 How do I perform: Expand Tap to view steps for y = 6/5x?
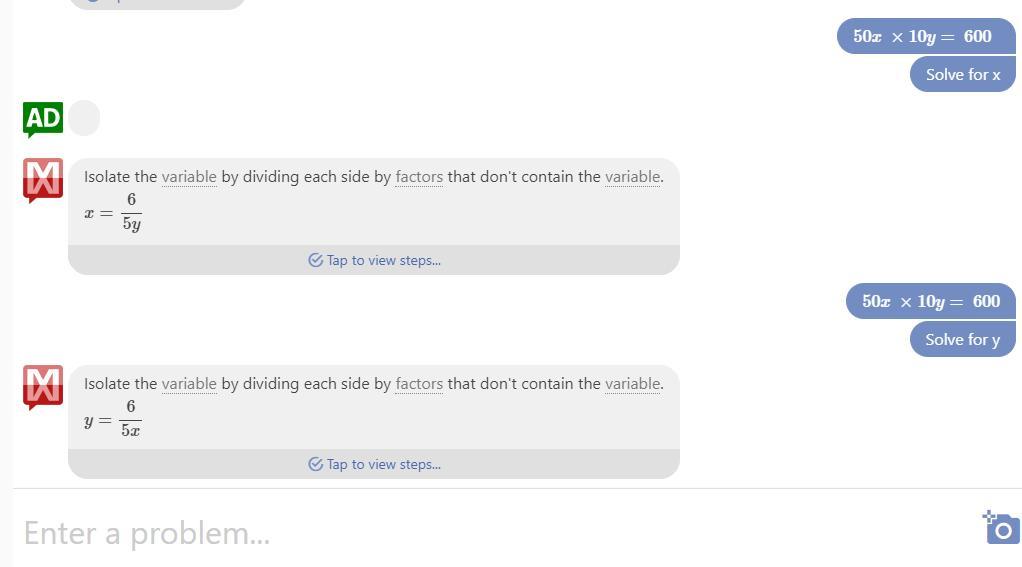coord(374,464)
